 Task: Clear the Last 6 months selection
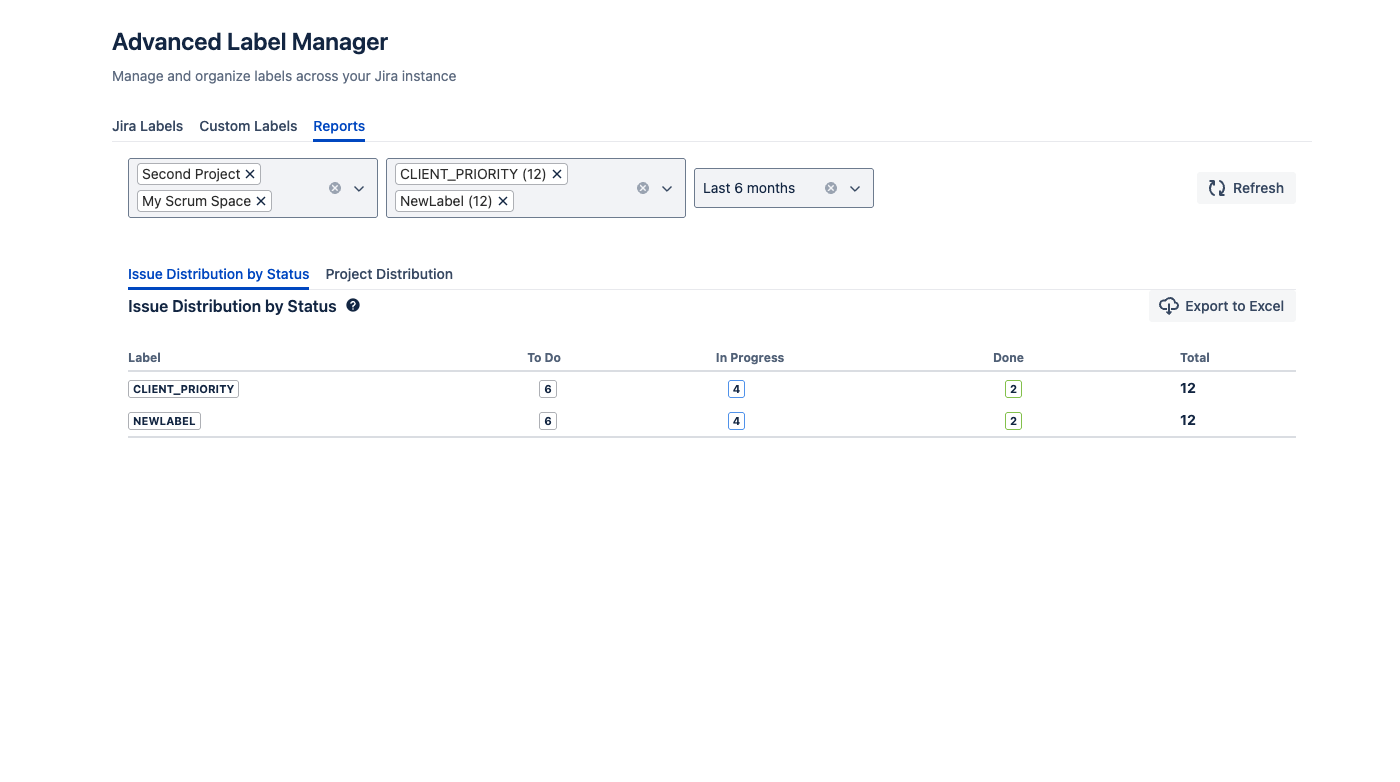click(x=831, y=188)
